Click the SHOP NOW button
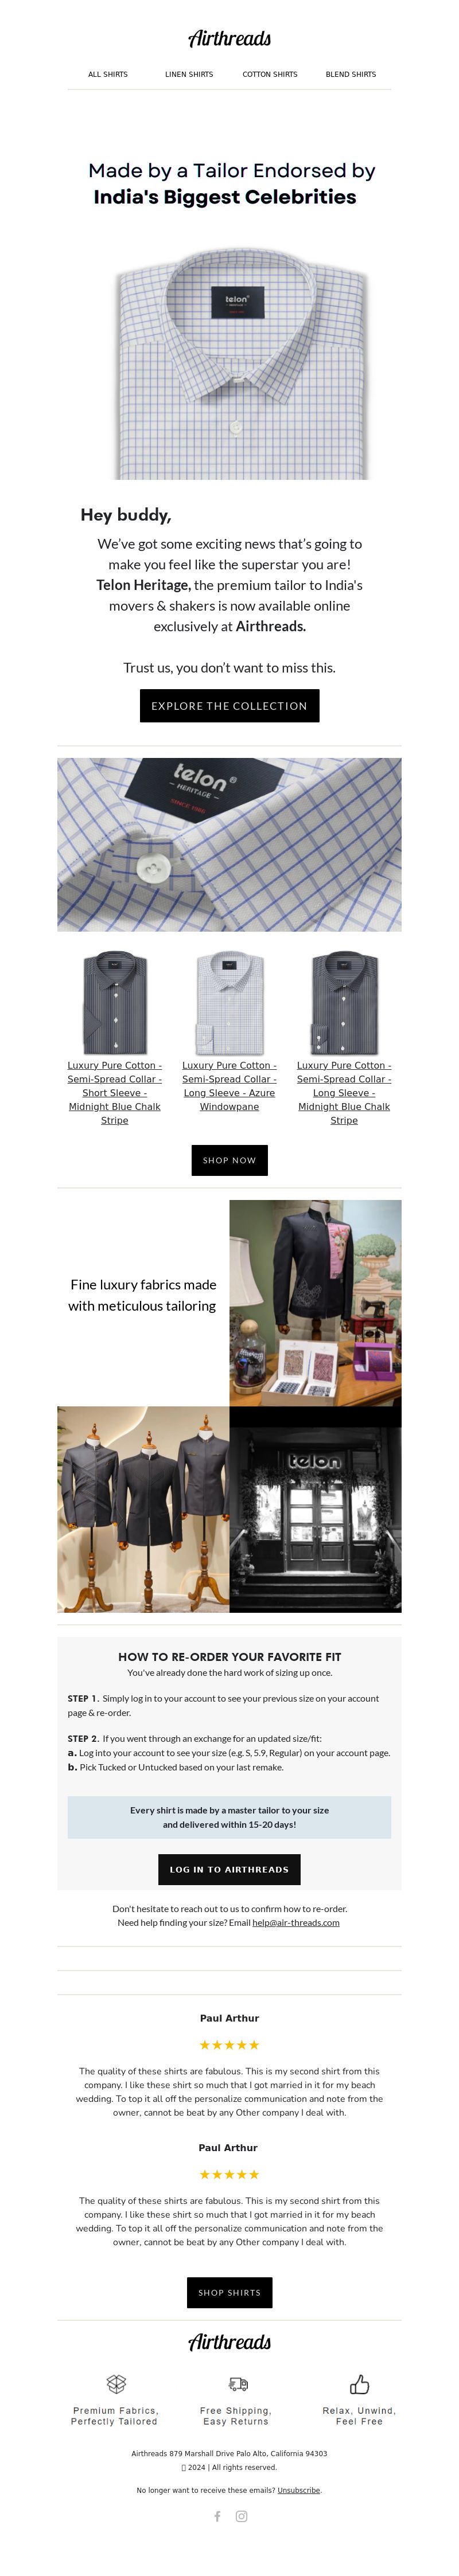459x2576 pixels. [229, 1160]
